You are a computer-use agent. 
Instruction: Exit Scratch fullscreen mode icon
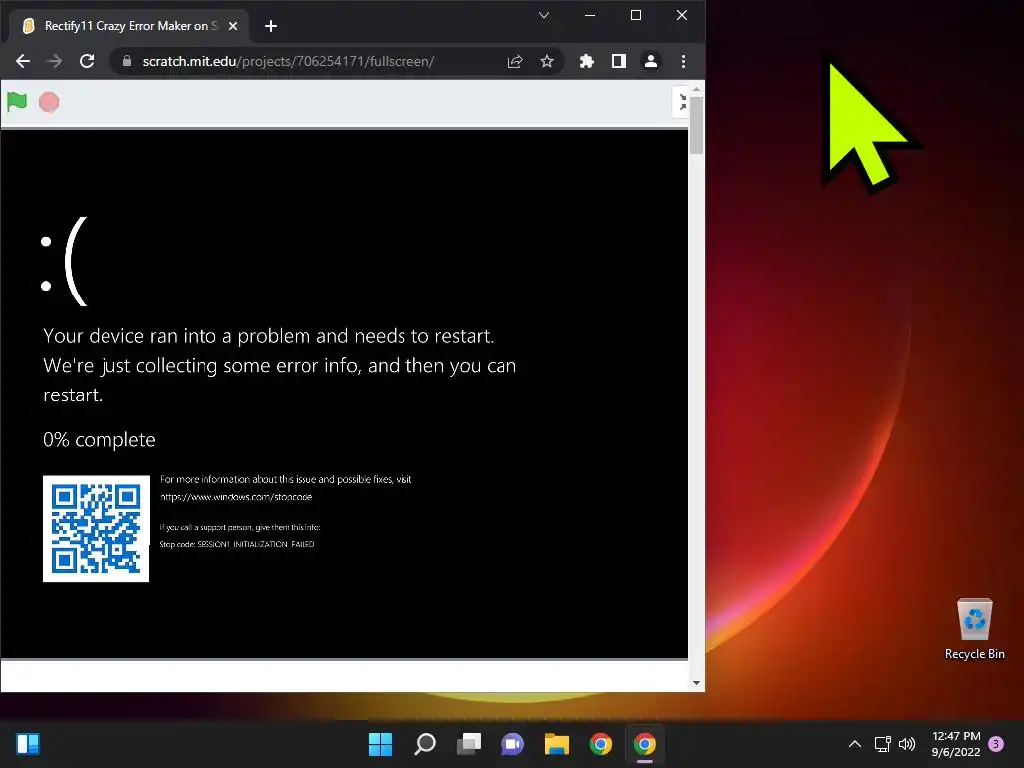(682, 103)
